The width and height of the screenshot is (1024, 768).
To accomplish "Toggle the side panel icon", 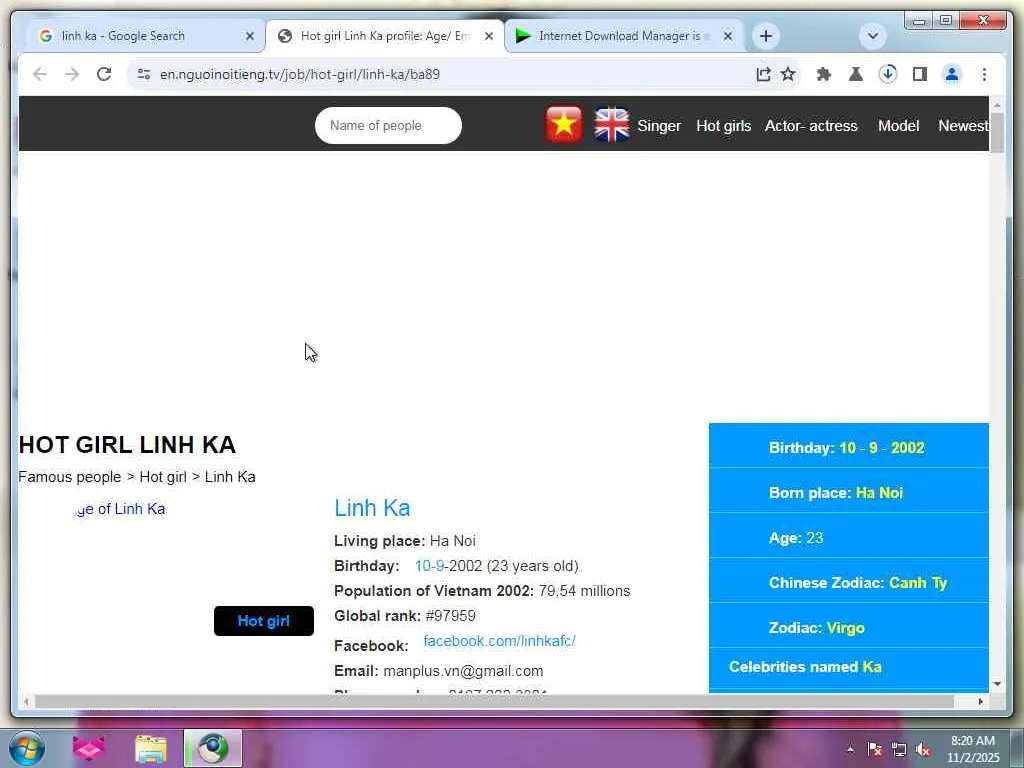I will click(x=920, y=74).
